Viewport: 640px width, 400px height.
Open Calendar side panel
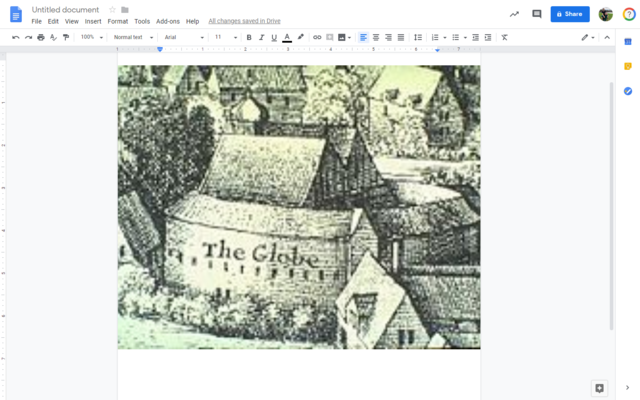coord(628,42)
